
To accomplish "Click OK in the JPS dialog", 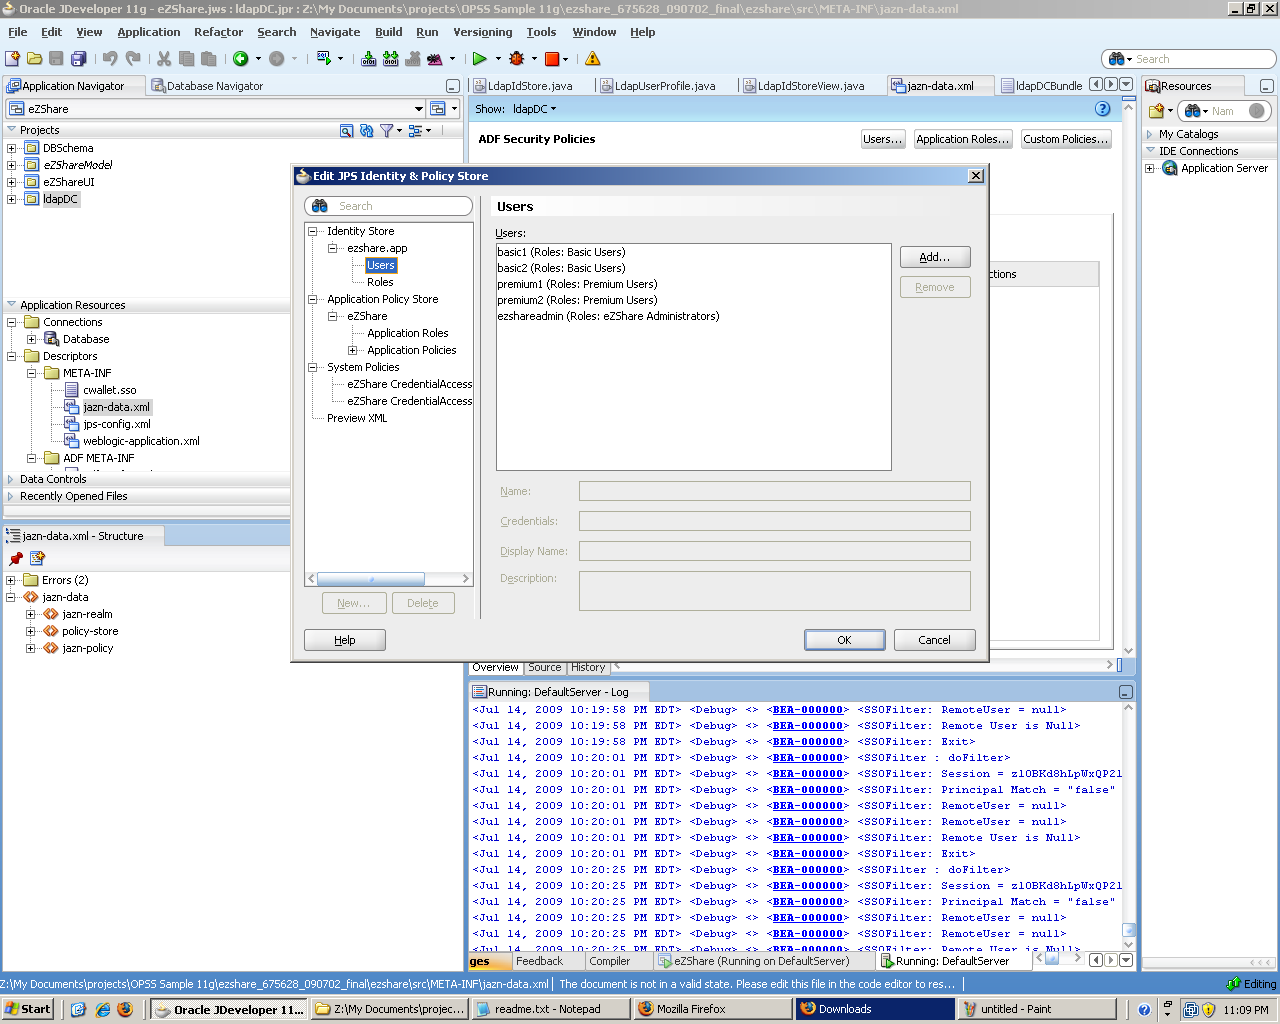I will tap(845, 640).
